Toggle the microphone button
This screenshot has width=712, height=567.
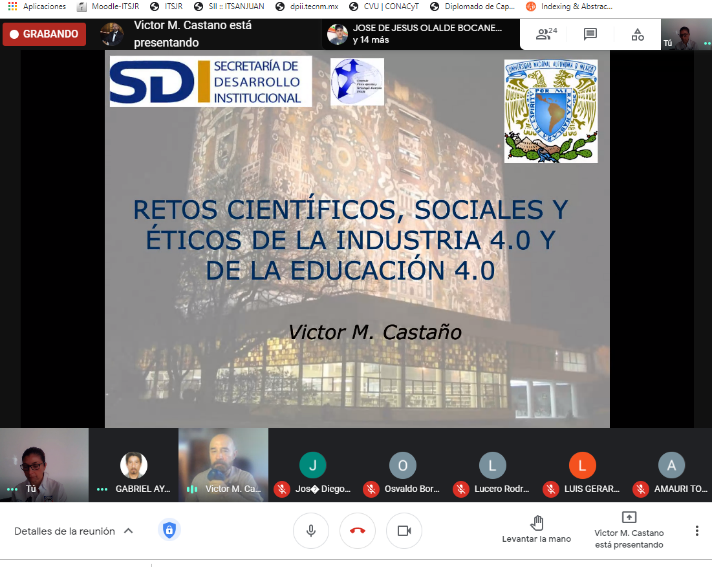pos(311,531)
